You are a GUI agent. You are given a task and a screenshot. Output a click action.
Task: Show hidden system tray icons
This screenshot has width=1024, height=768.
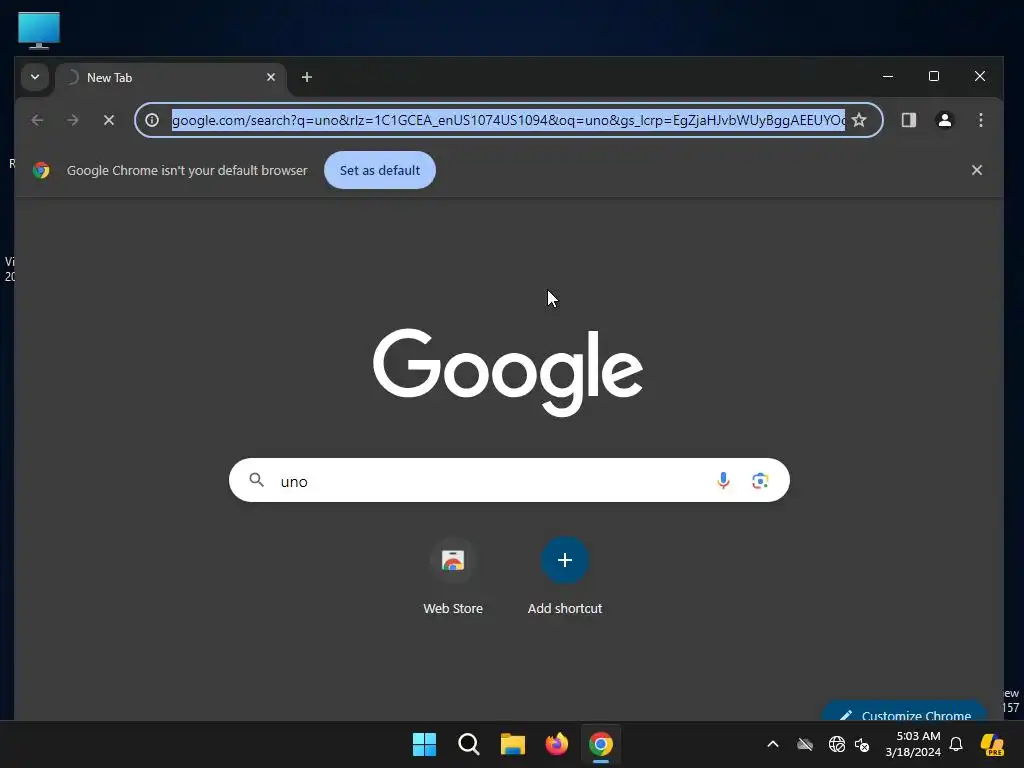tap(773, 744)
